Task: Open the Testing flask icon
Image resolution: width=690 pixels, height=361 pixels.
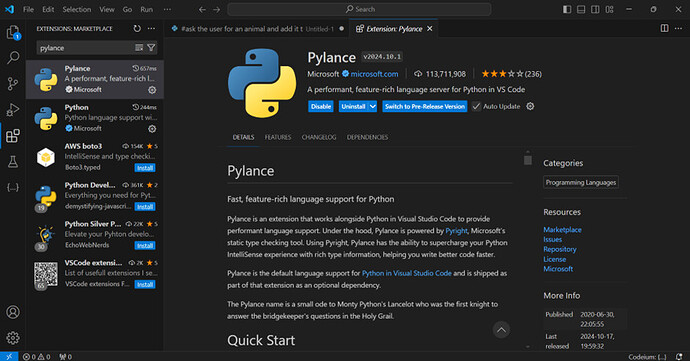Action: [13, 162]
